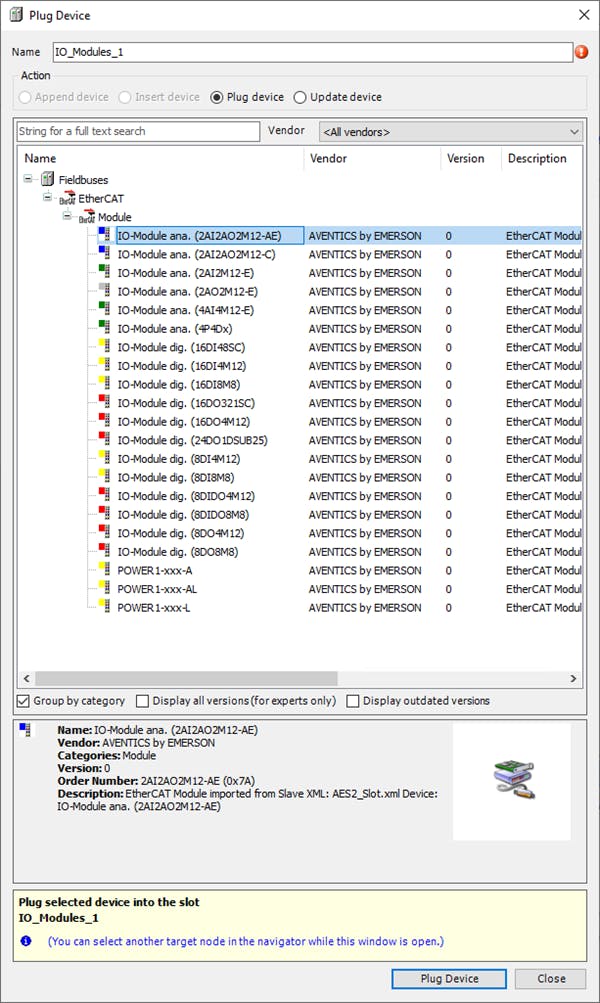Click the icon of POWER1-xxx-L module
The height and width of the screenshot is (1003, 600).
tap(104, 605)
